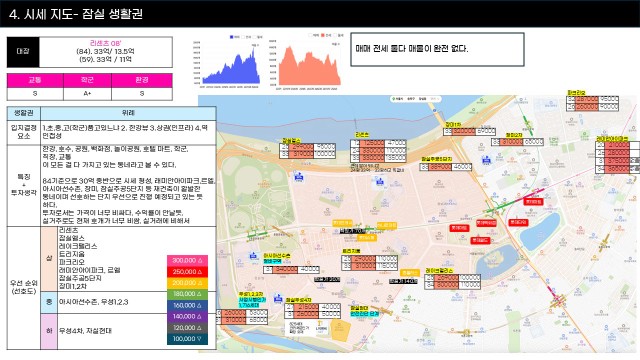Viewport: 640px width, 360px height.
Task: Click the red 250,000 legend color swatch
Action: click(187, 272)
